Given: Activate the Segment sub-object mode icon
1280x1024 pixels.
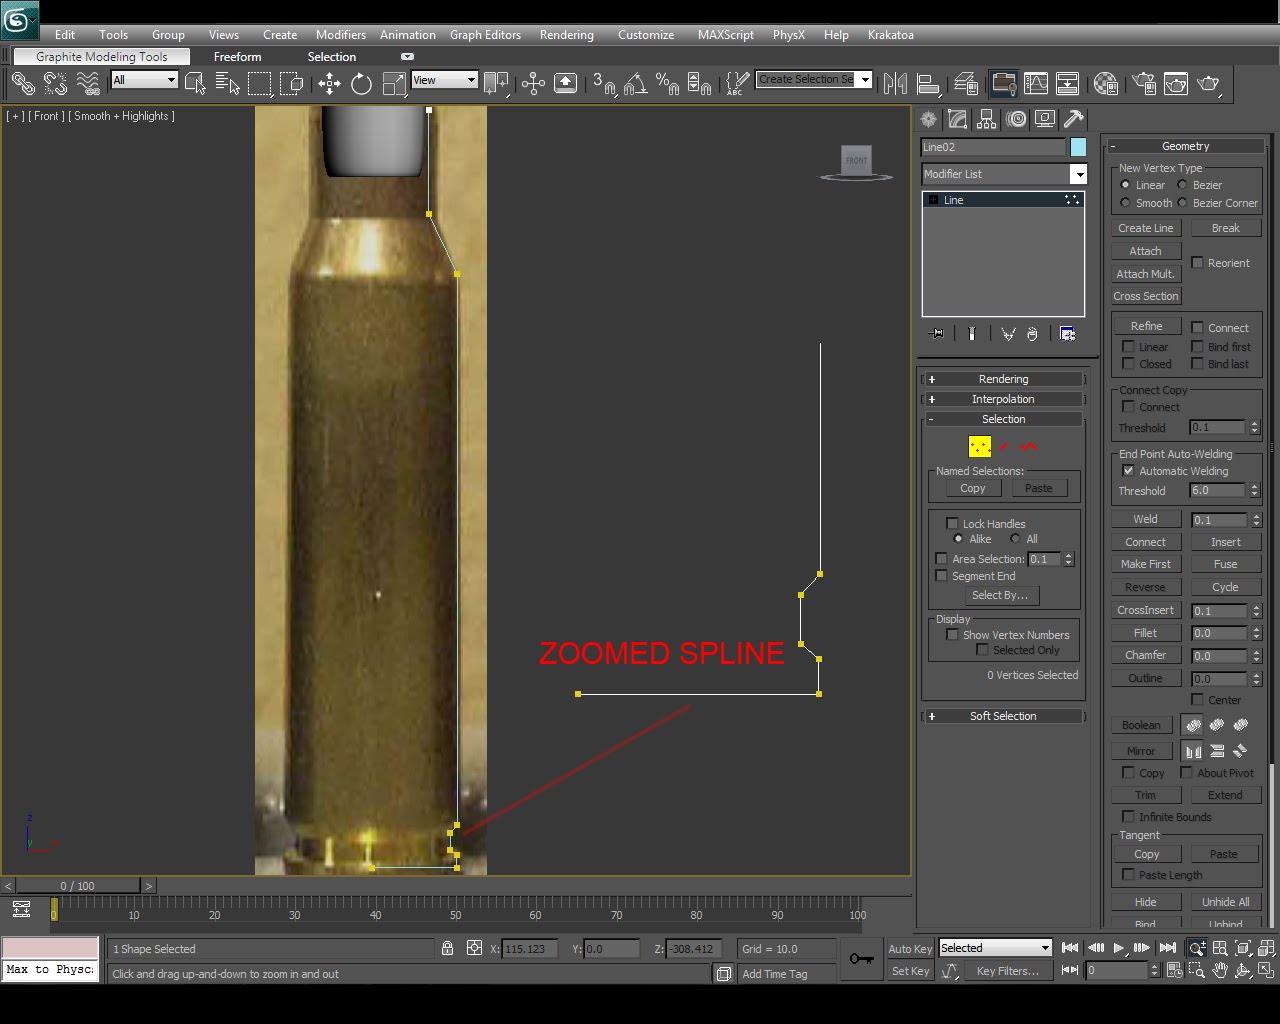Looking at the screenshot, I should coord(1005,446).
